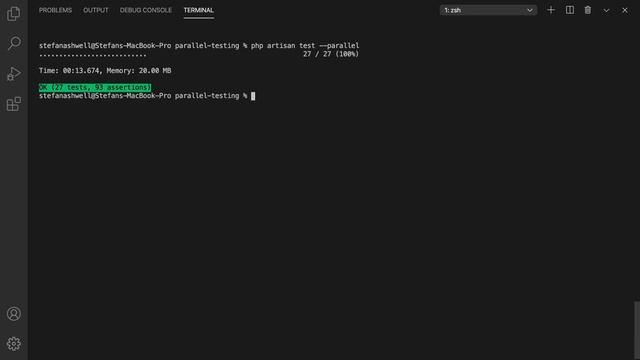Open the Search view
This screenshot has width=640, height=360.
pyautogui.click(x=14, y=43)
